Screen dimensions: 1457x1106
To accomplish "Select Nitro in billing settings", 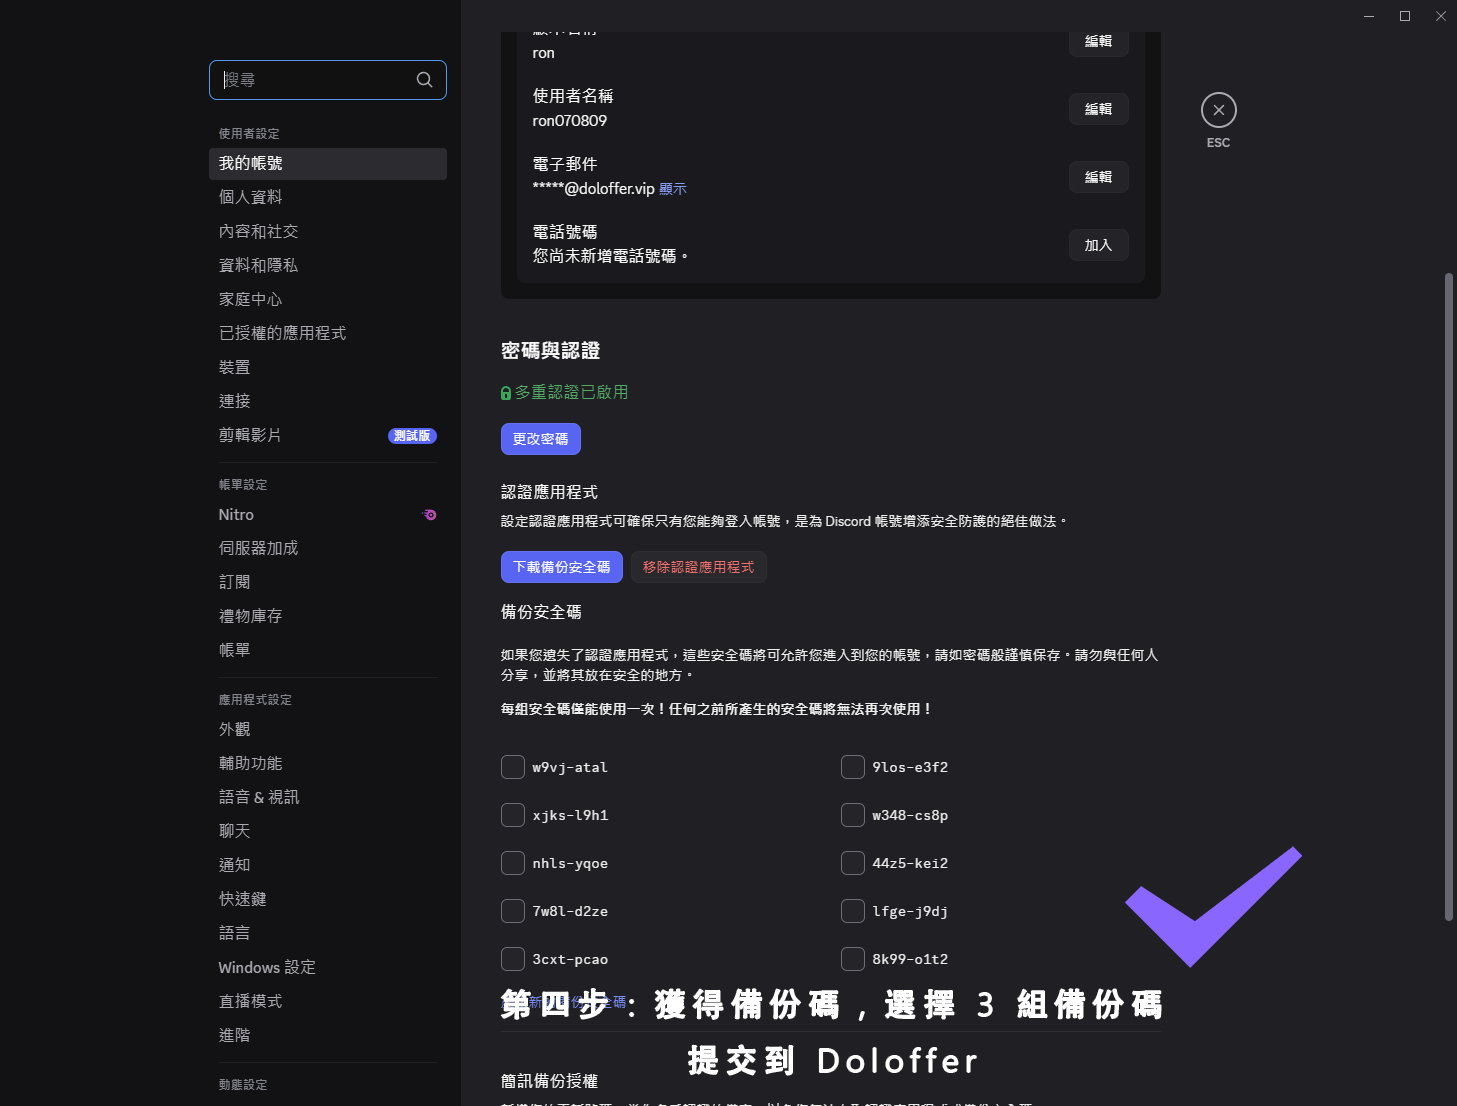I will 328,515.
